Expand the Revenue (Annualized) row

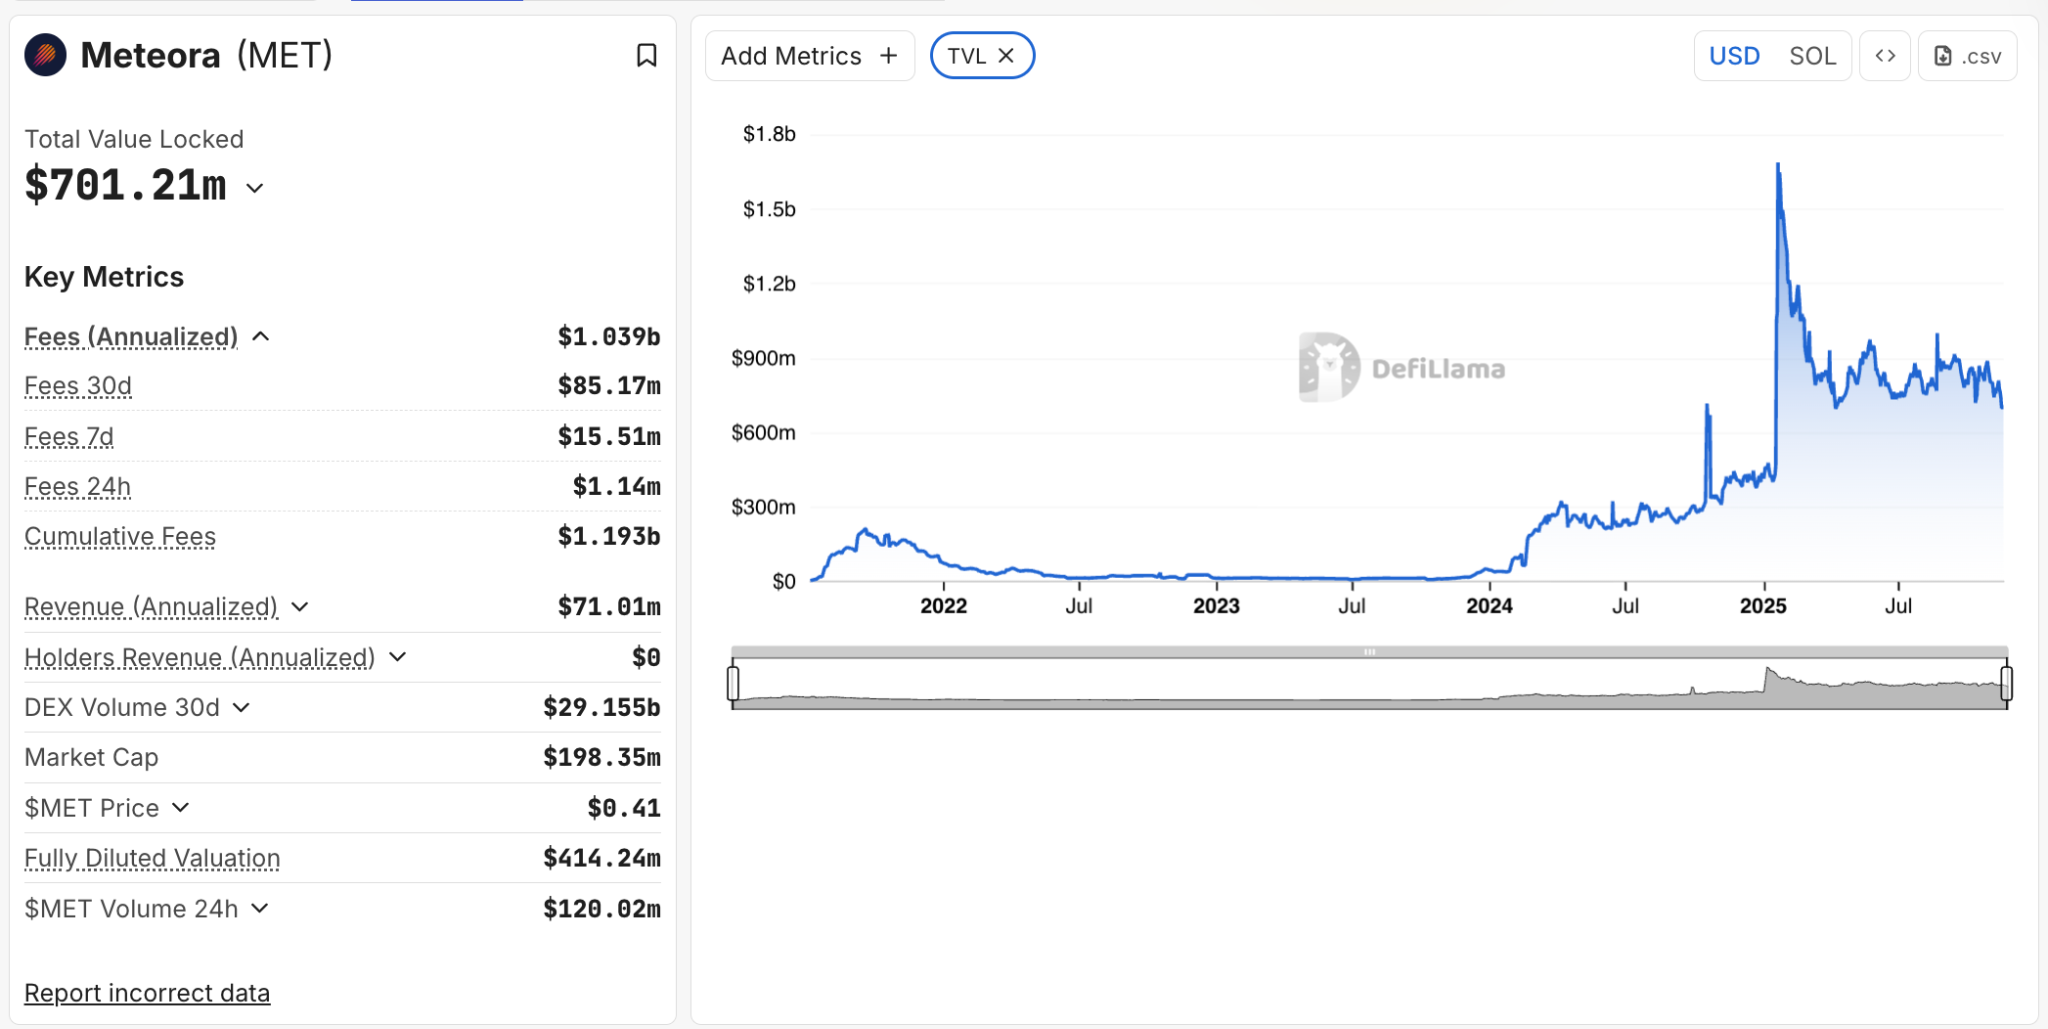click(x=300, y=607)
